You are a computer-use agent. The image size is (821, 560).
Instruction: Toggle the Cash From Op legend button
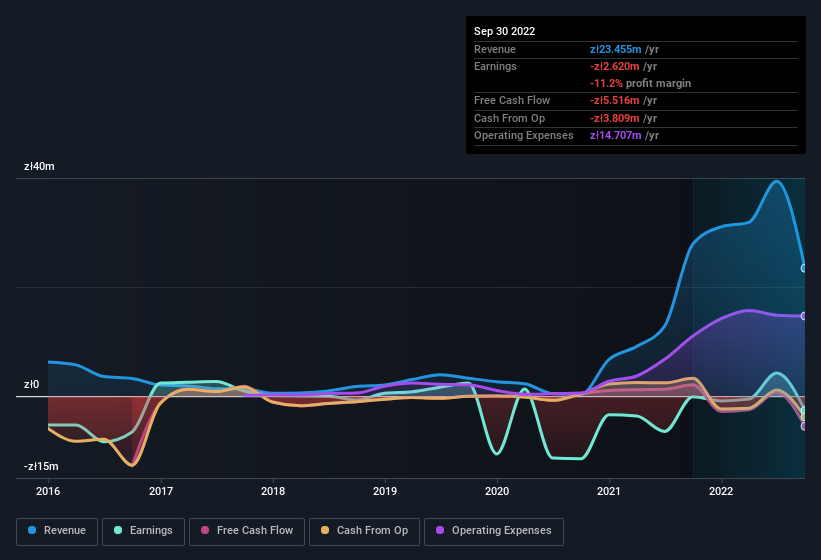click(x=364, y=531)
